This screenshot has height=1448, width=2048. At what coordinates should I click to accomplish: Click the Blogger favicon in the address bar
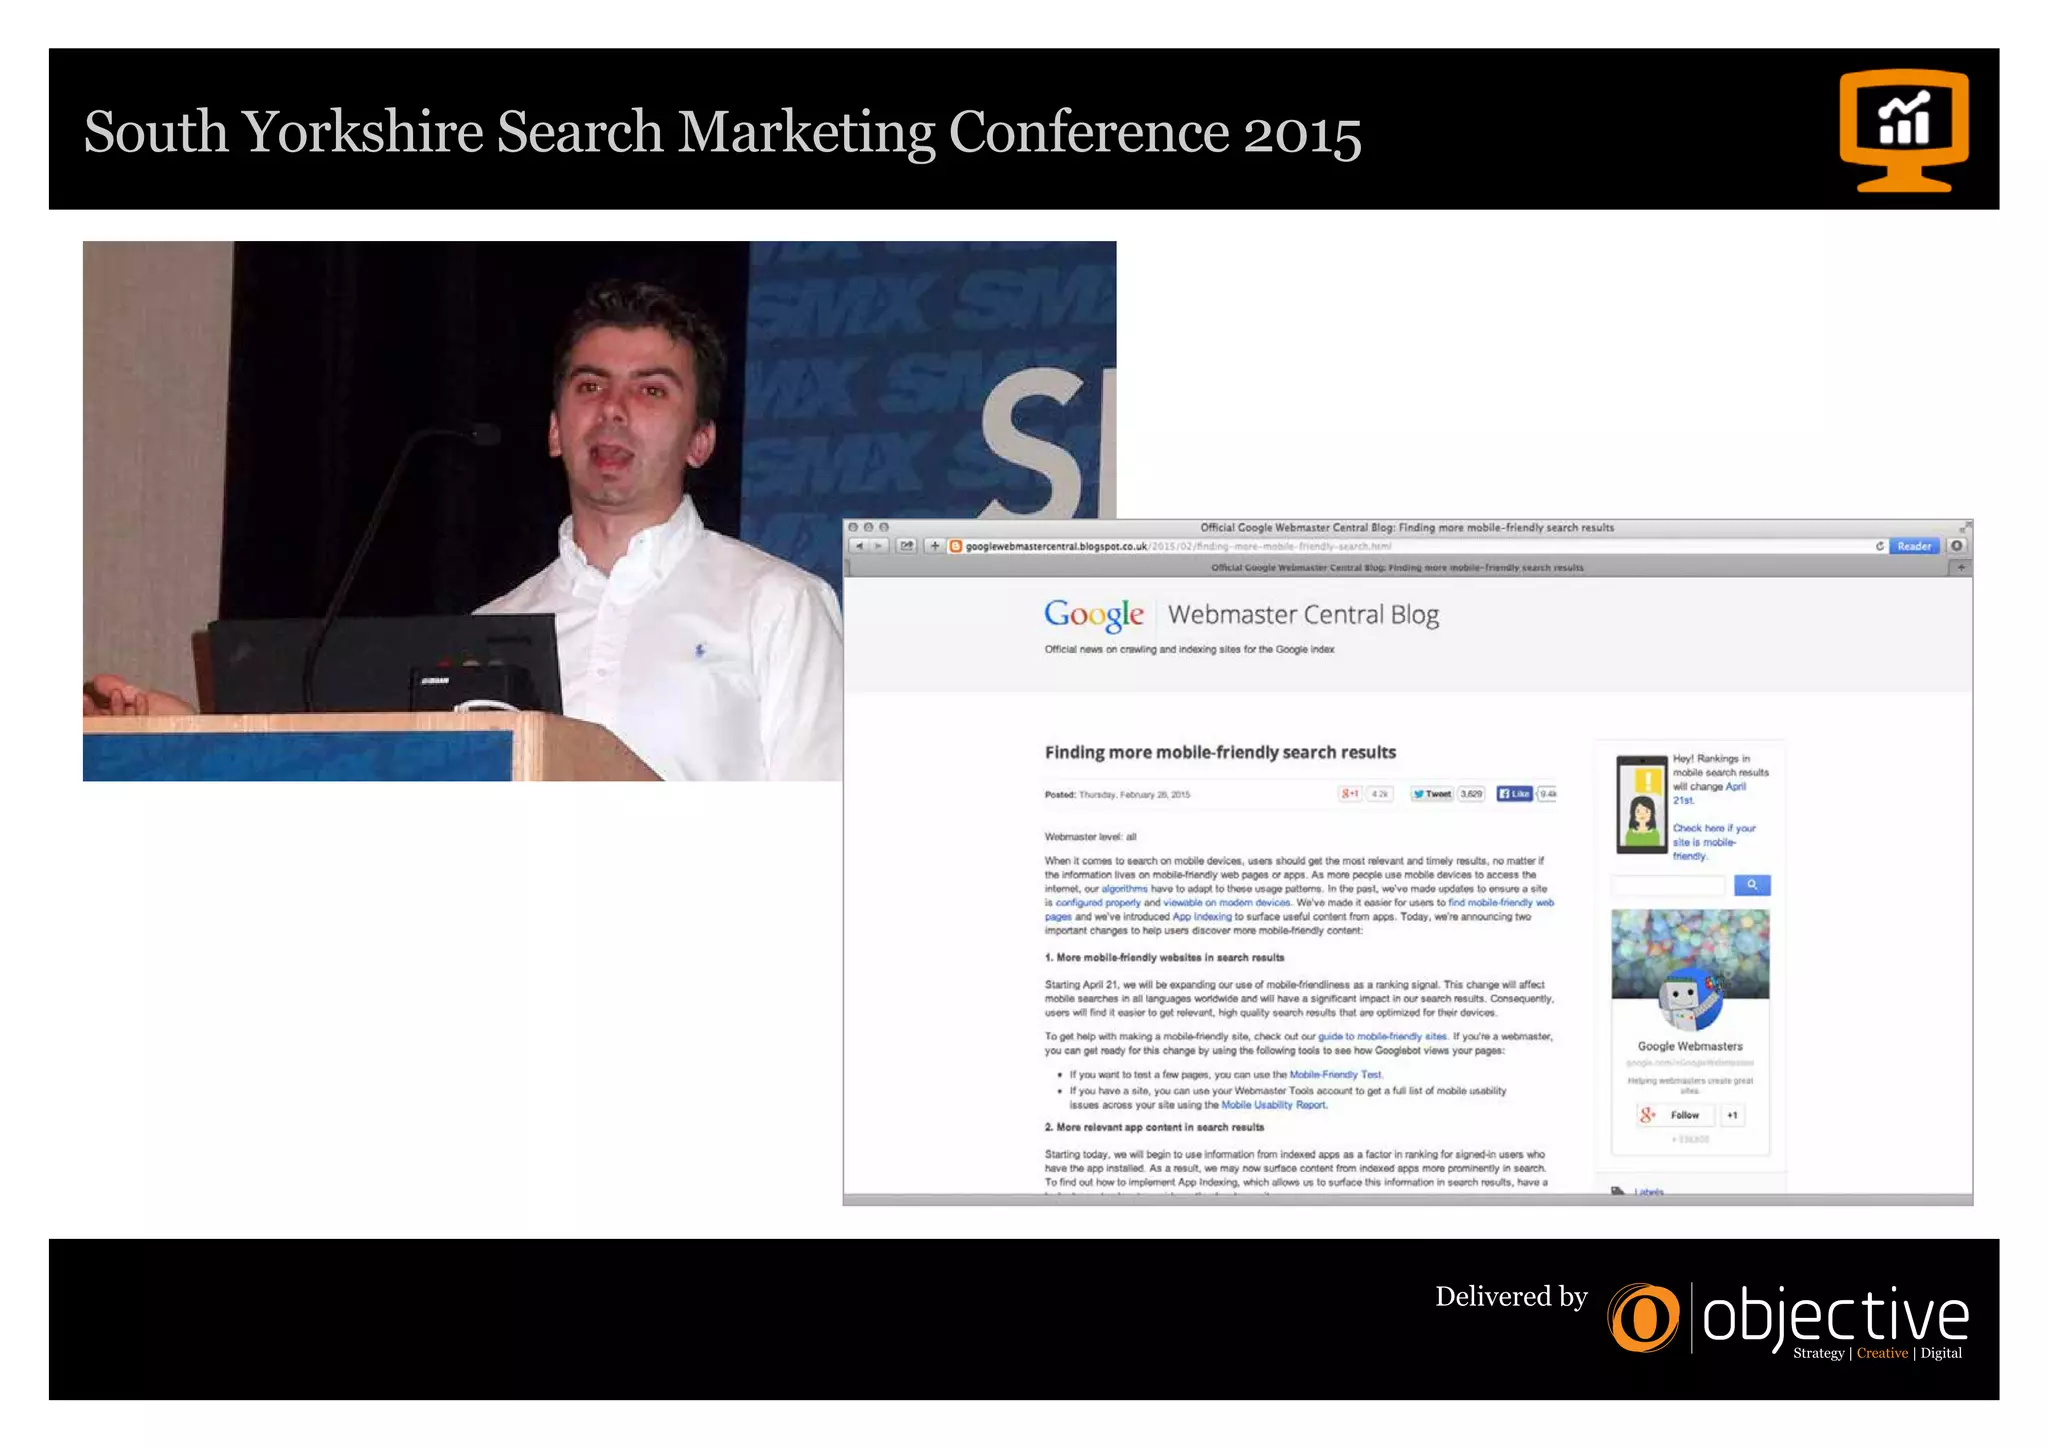click(956, 546)
